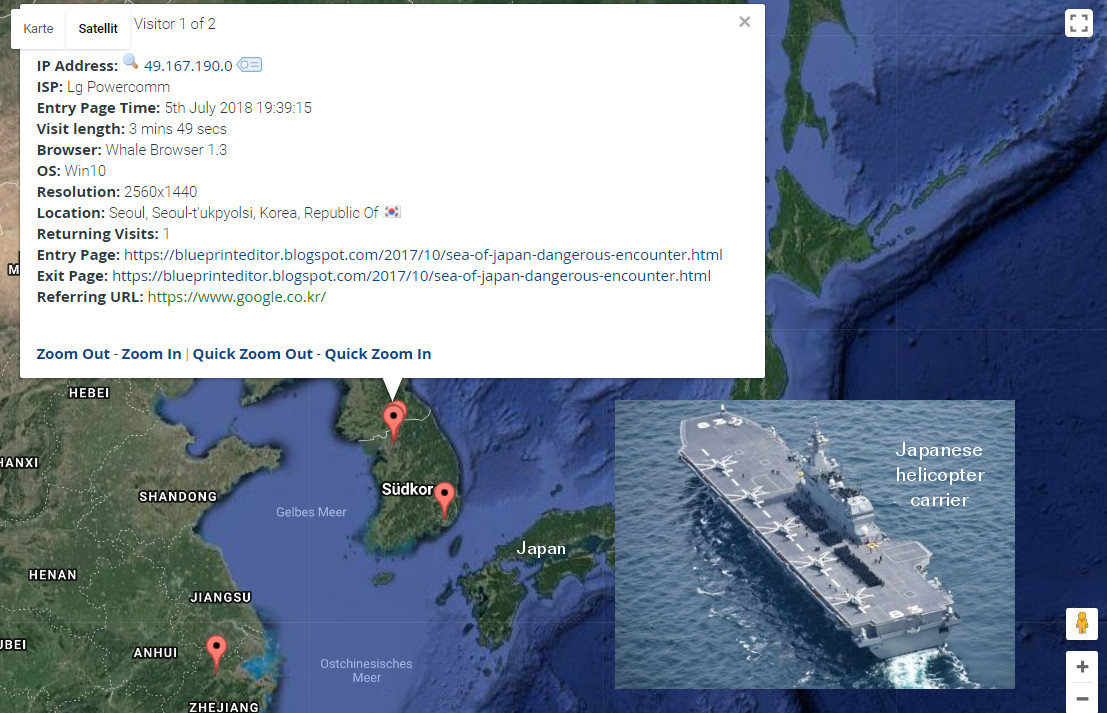The width and height of the screenshot is (1107, 713).
Task: Select the red marker near Seoul
Action: (393, 422)
